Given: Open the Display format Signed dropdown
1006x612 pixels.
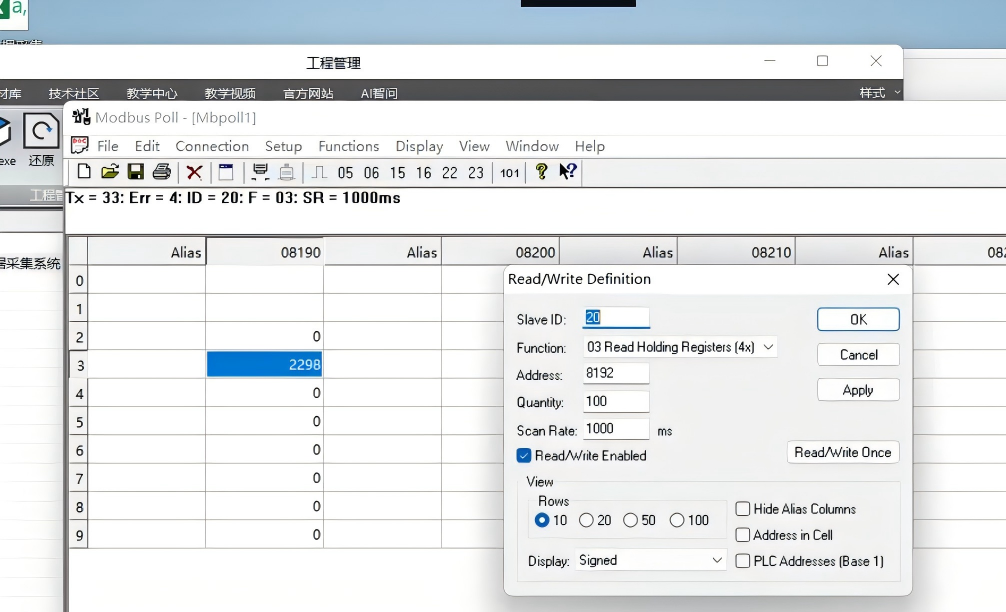Looking at the screenshot, I should point(651,561).
